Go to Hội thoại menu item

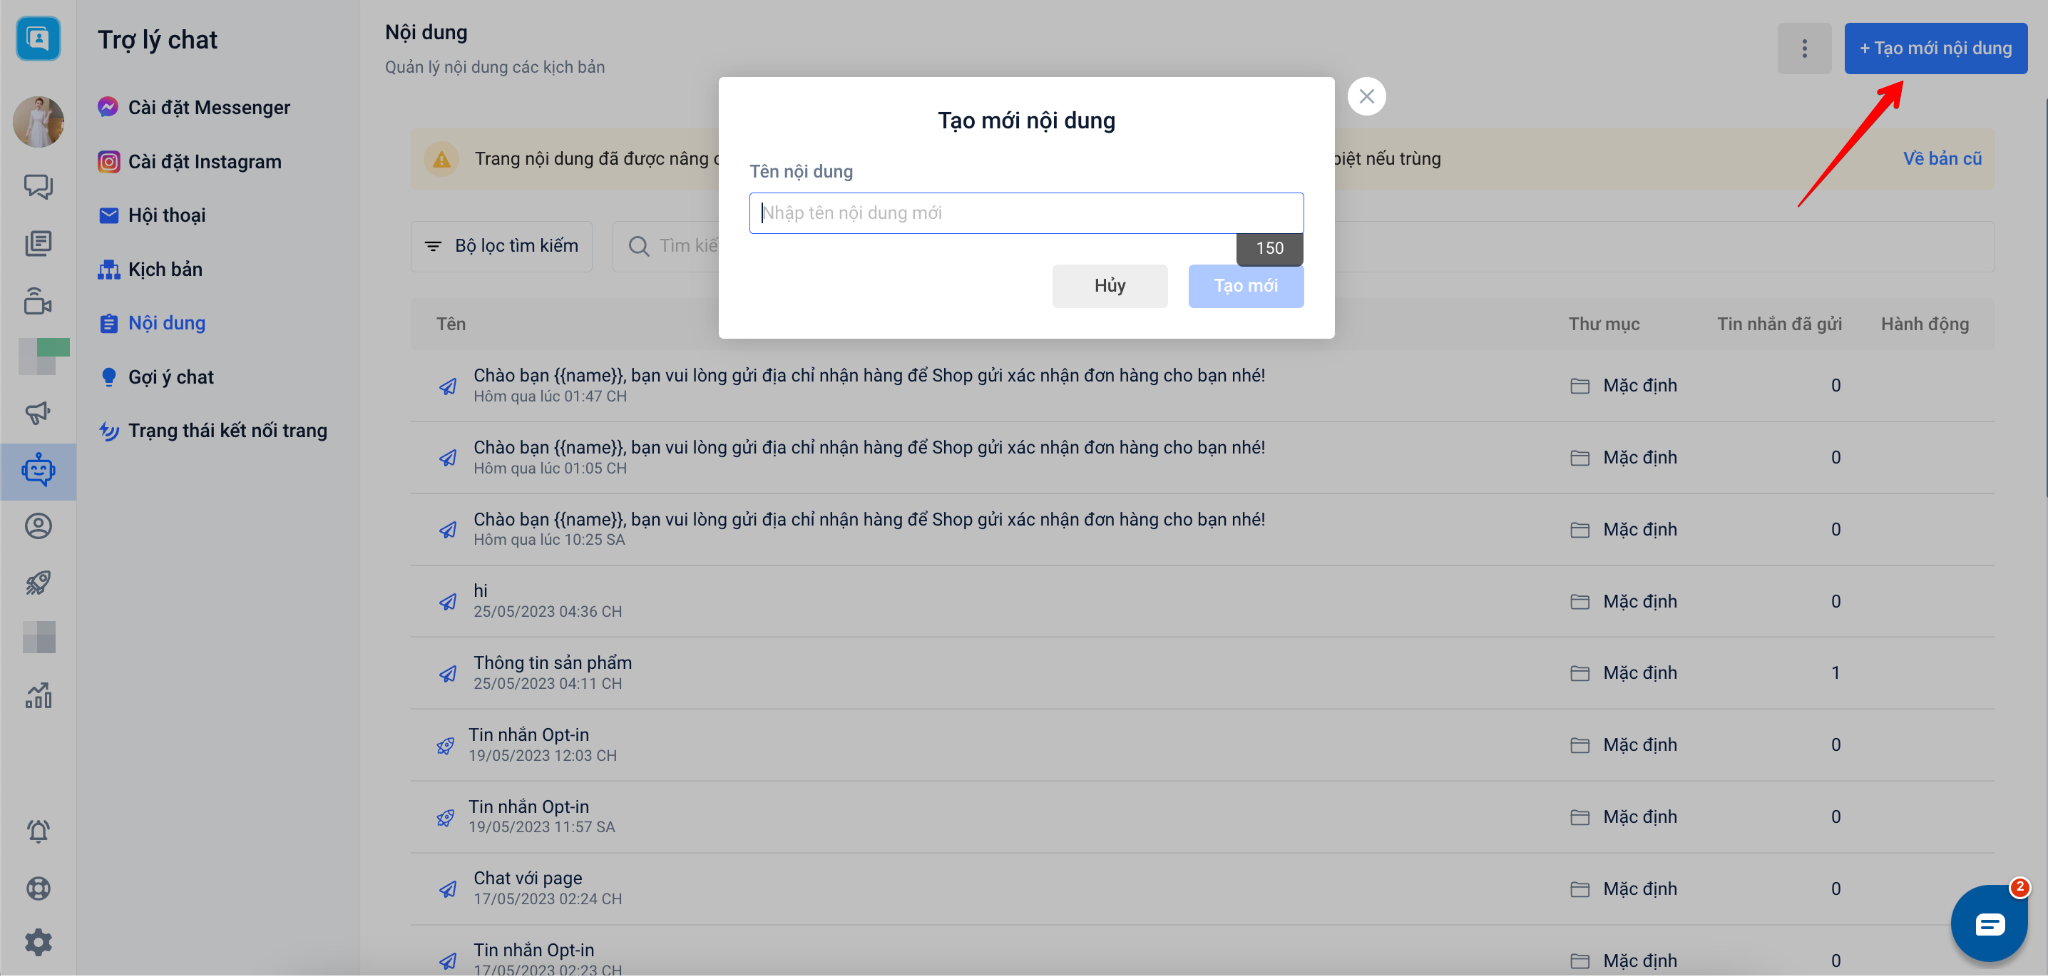[x=152, y=215]
